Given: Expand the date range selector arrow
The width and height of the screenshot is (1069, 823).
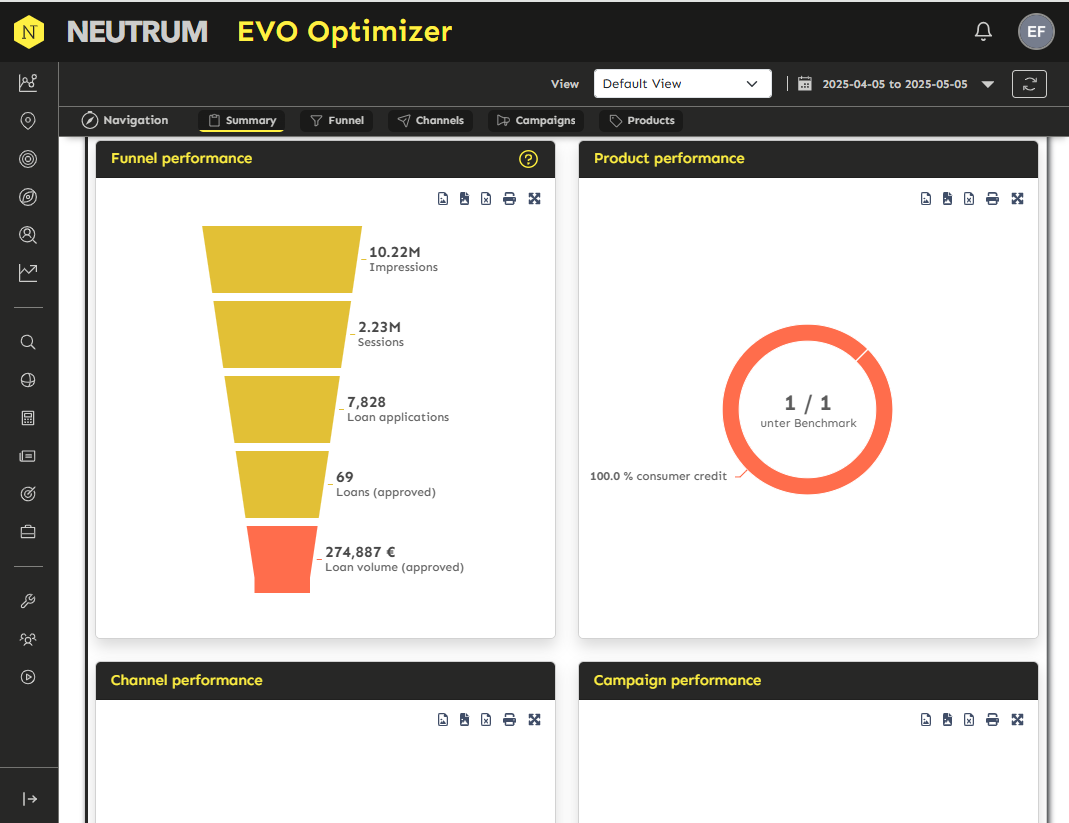Looking at the screenshot, I should (987, 85).
